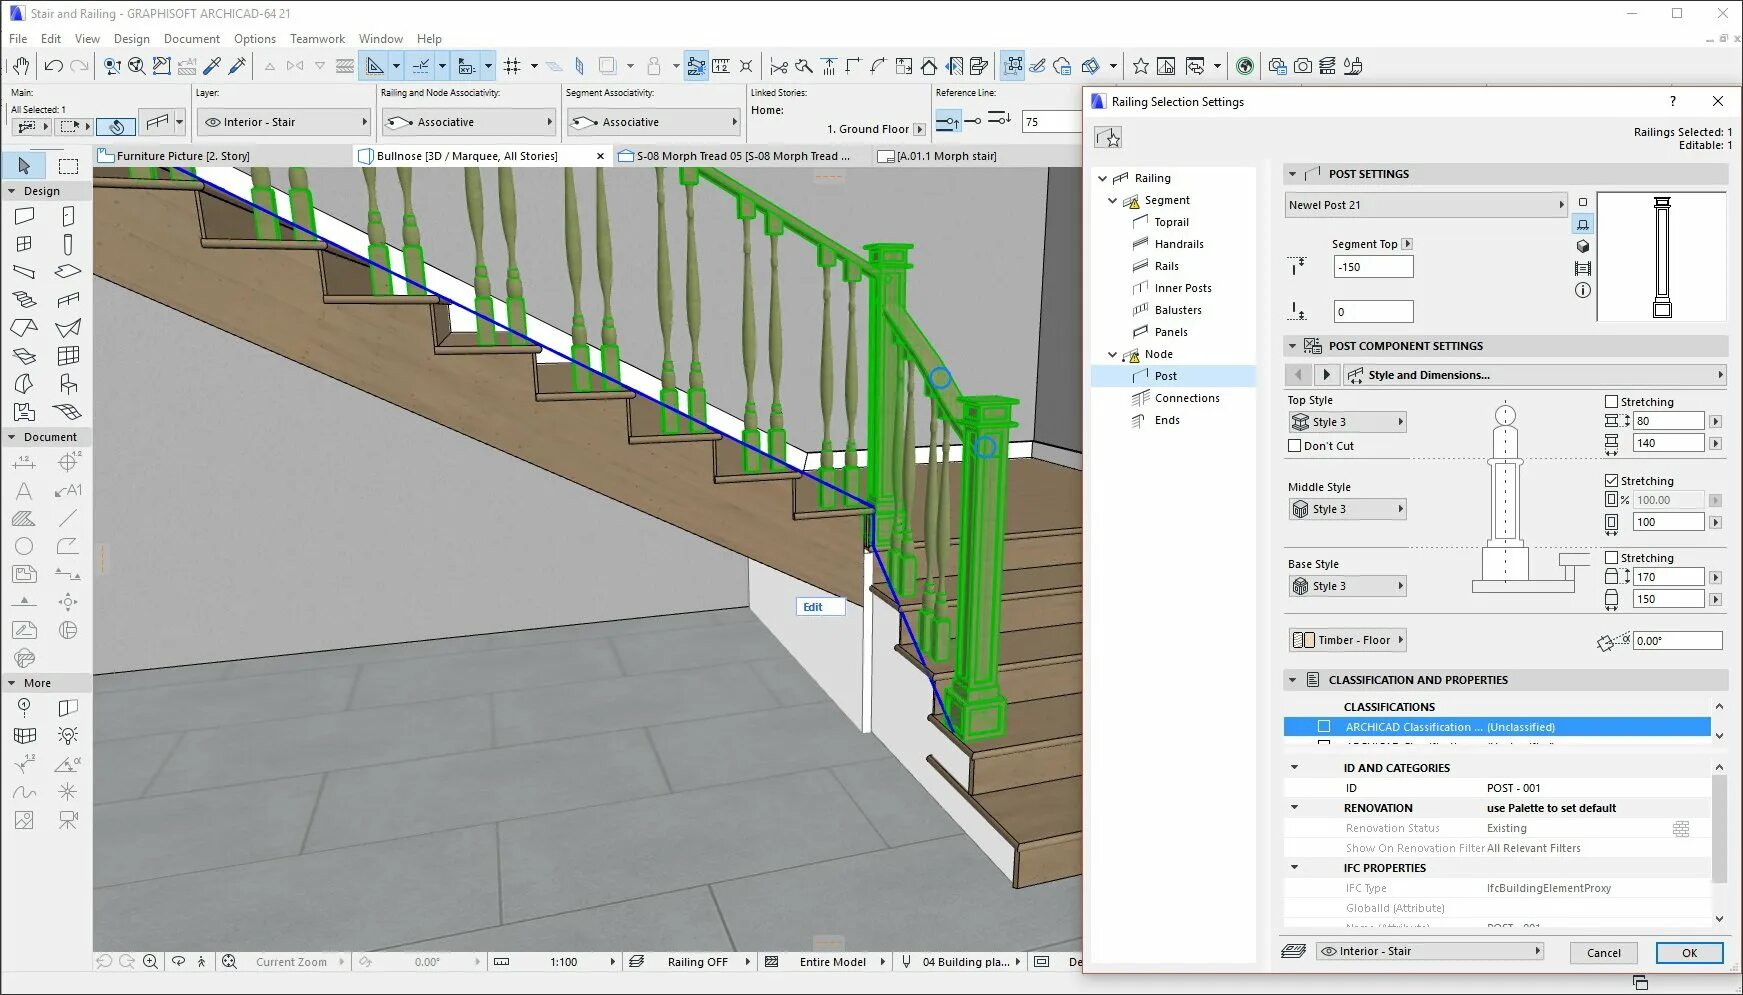
Task: Open the Favorites star in Railing settings
Action: coord(1108,137)
